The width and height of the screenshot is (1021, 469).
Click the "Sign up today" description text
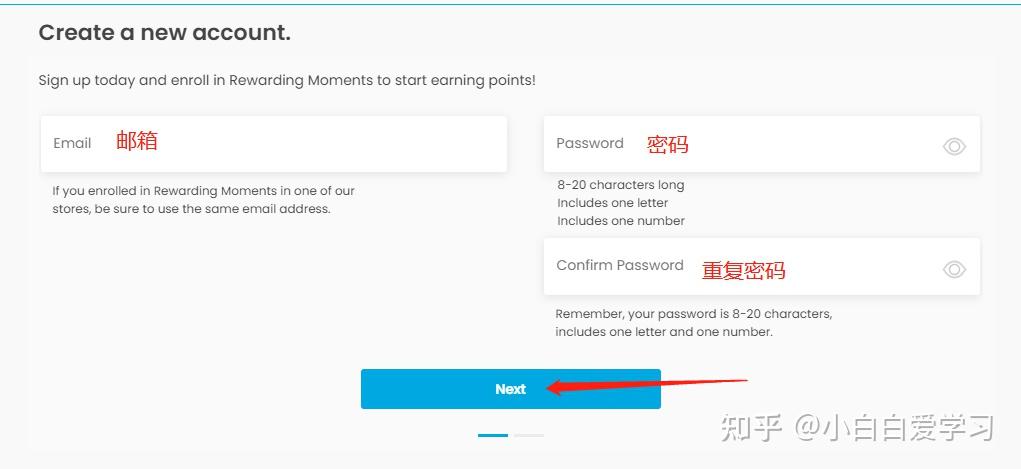(287, 80)
